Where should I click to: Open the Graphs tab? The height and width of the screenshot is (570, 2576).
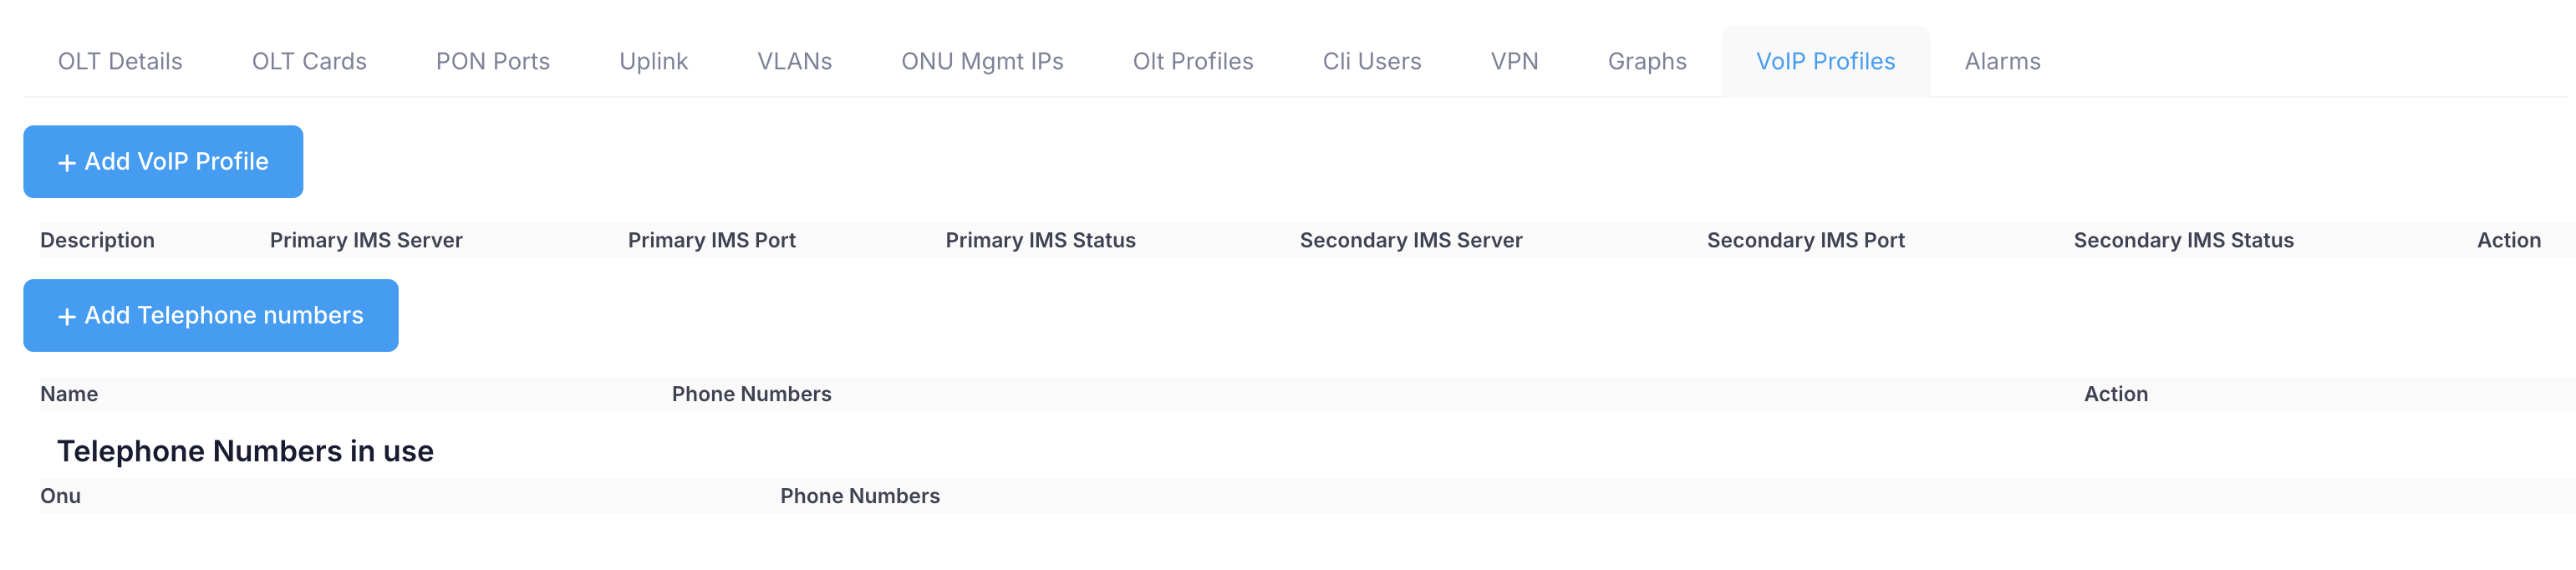[x=1646, y=62]
